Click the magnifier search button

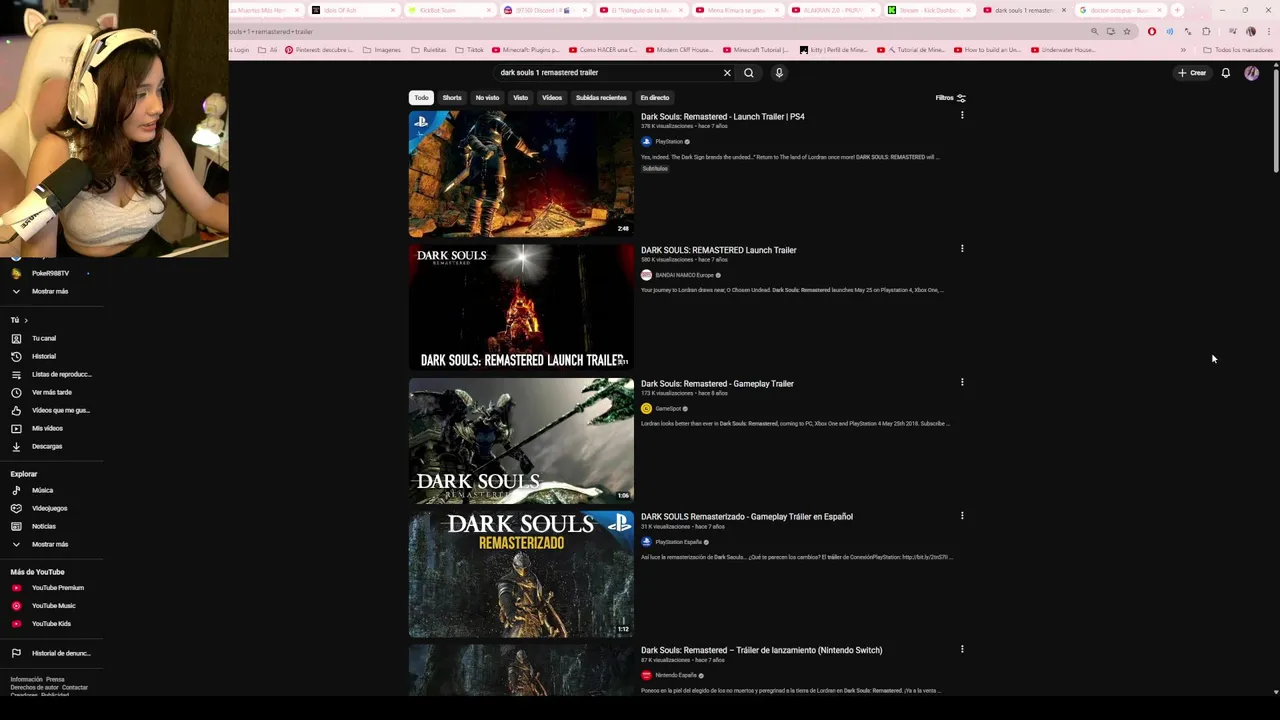click(749, 73)
